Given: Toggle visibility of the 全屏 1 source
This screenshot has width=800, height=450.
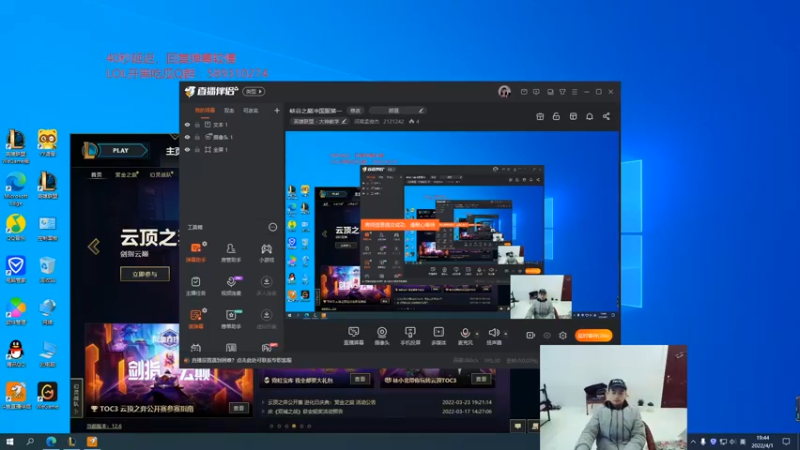Looking at the screenshot, I should pyautogui.click(x=187, y=150).
